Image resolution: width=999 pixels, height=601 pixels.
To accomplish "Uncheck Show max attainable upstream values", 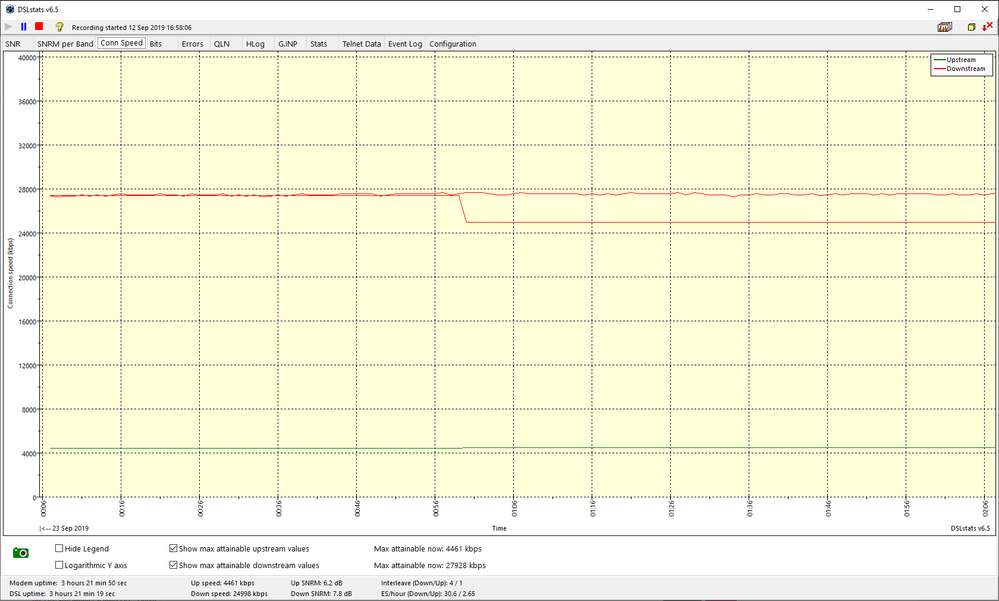I will [174, 549].
